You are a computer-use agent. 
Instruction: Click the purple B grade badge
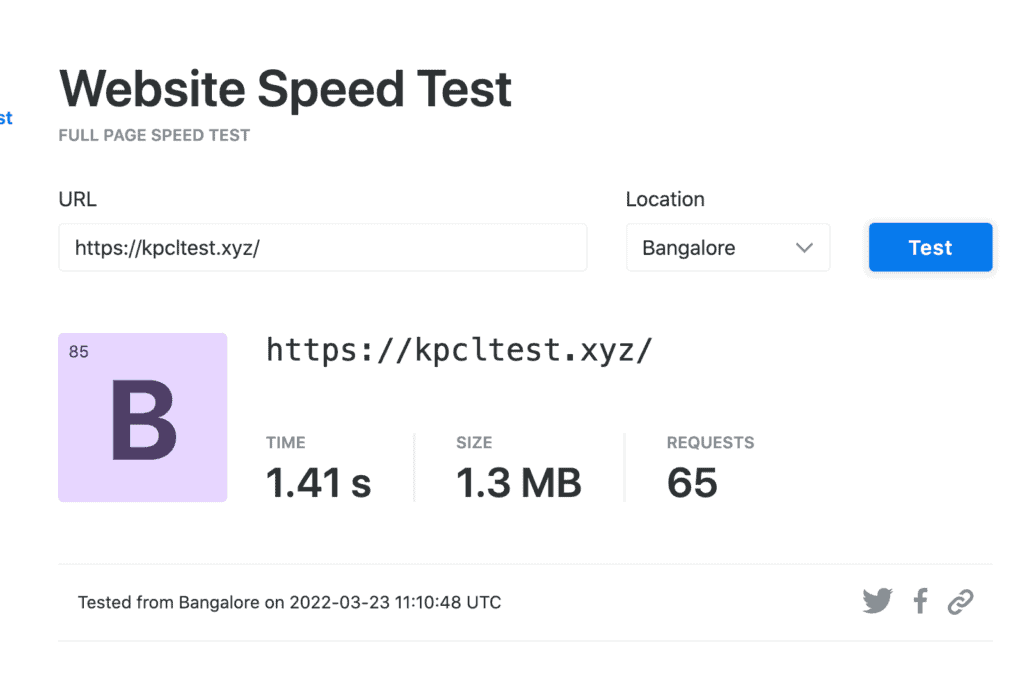[x=142, y=417]
